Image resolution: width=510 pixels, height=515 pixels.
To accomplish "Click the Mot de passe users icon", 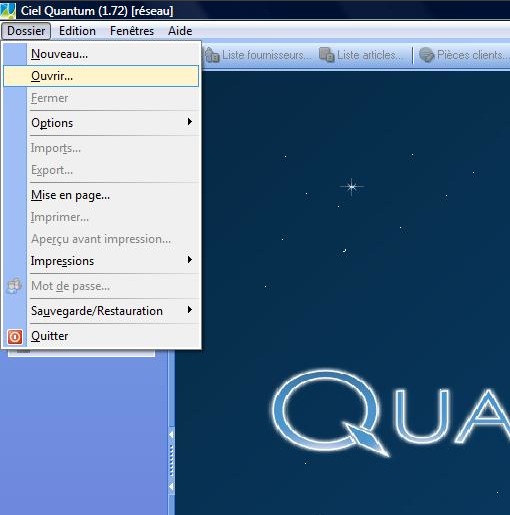I will [14, 286].
